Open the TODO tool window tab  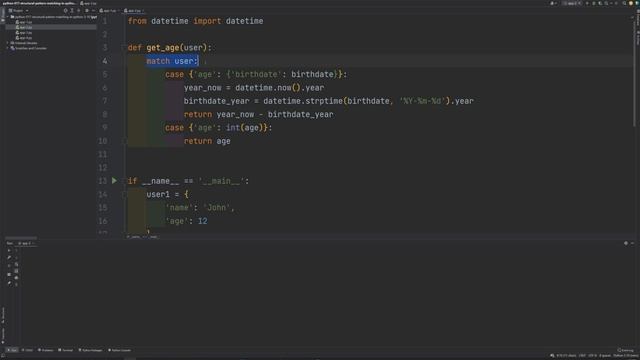point(27,350)
